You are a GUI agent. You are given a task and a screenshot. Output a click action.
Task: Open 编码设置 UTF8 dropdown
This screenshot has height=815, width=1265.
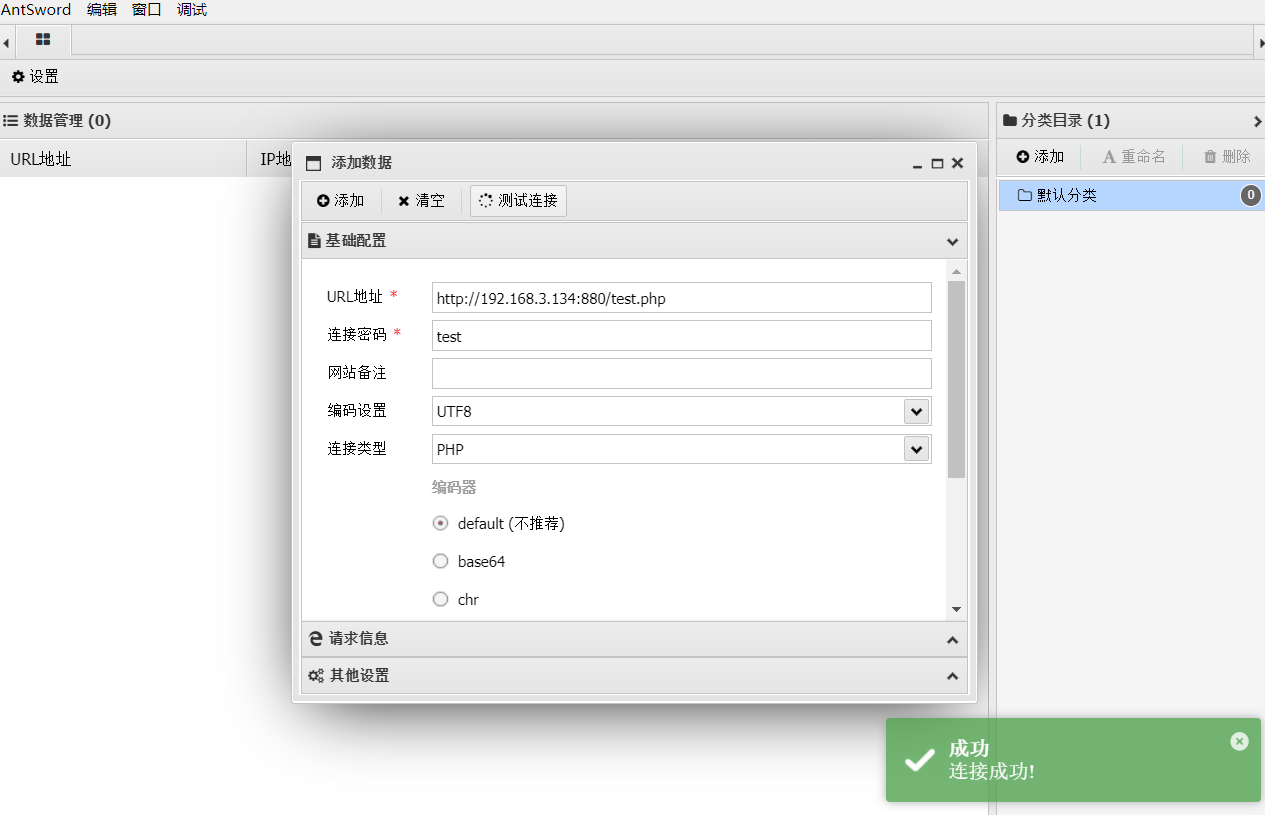(x=916, y=411)
